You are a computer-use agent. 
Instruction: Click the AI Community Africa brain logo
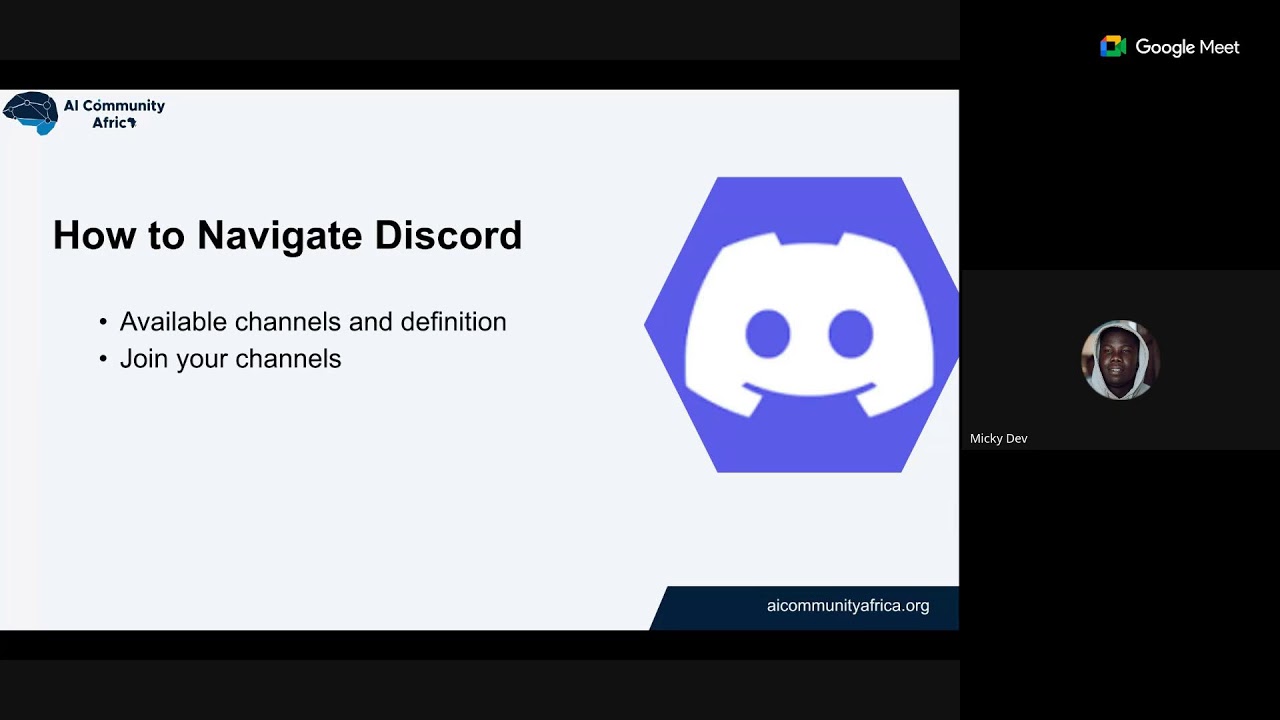pos(31,113)
